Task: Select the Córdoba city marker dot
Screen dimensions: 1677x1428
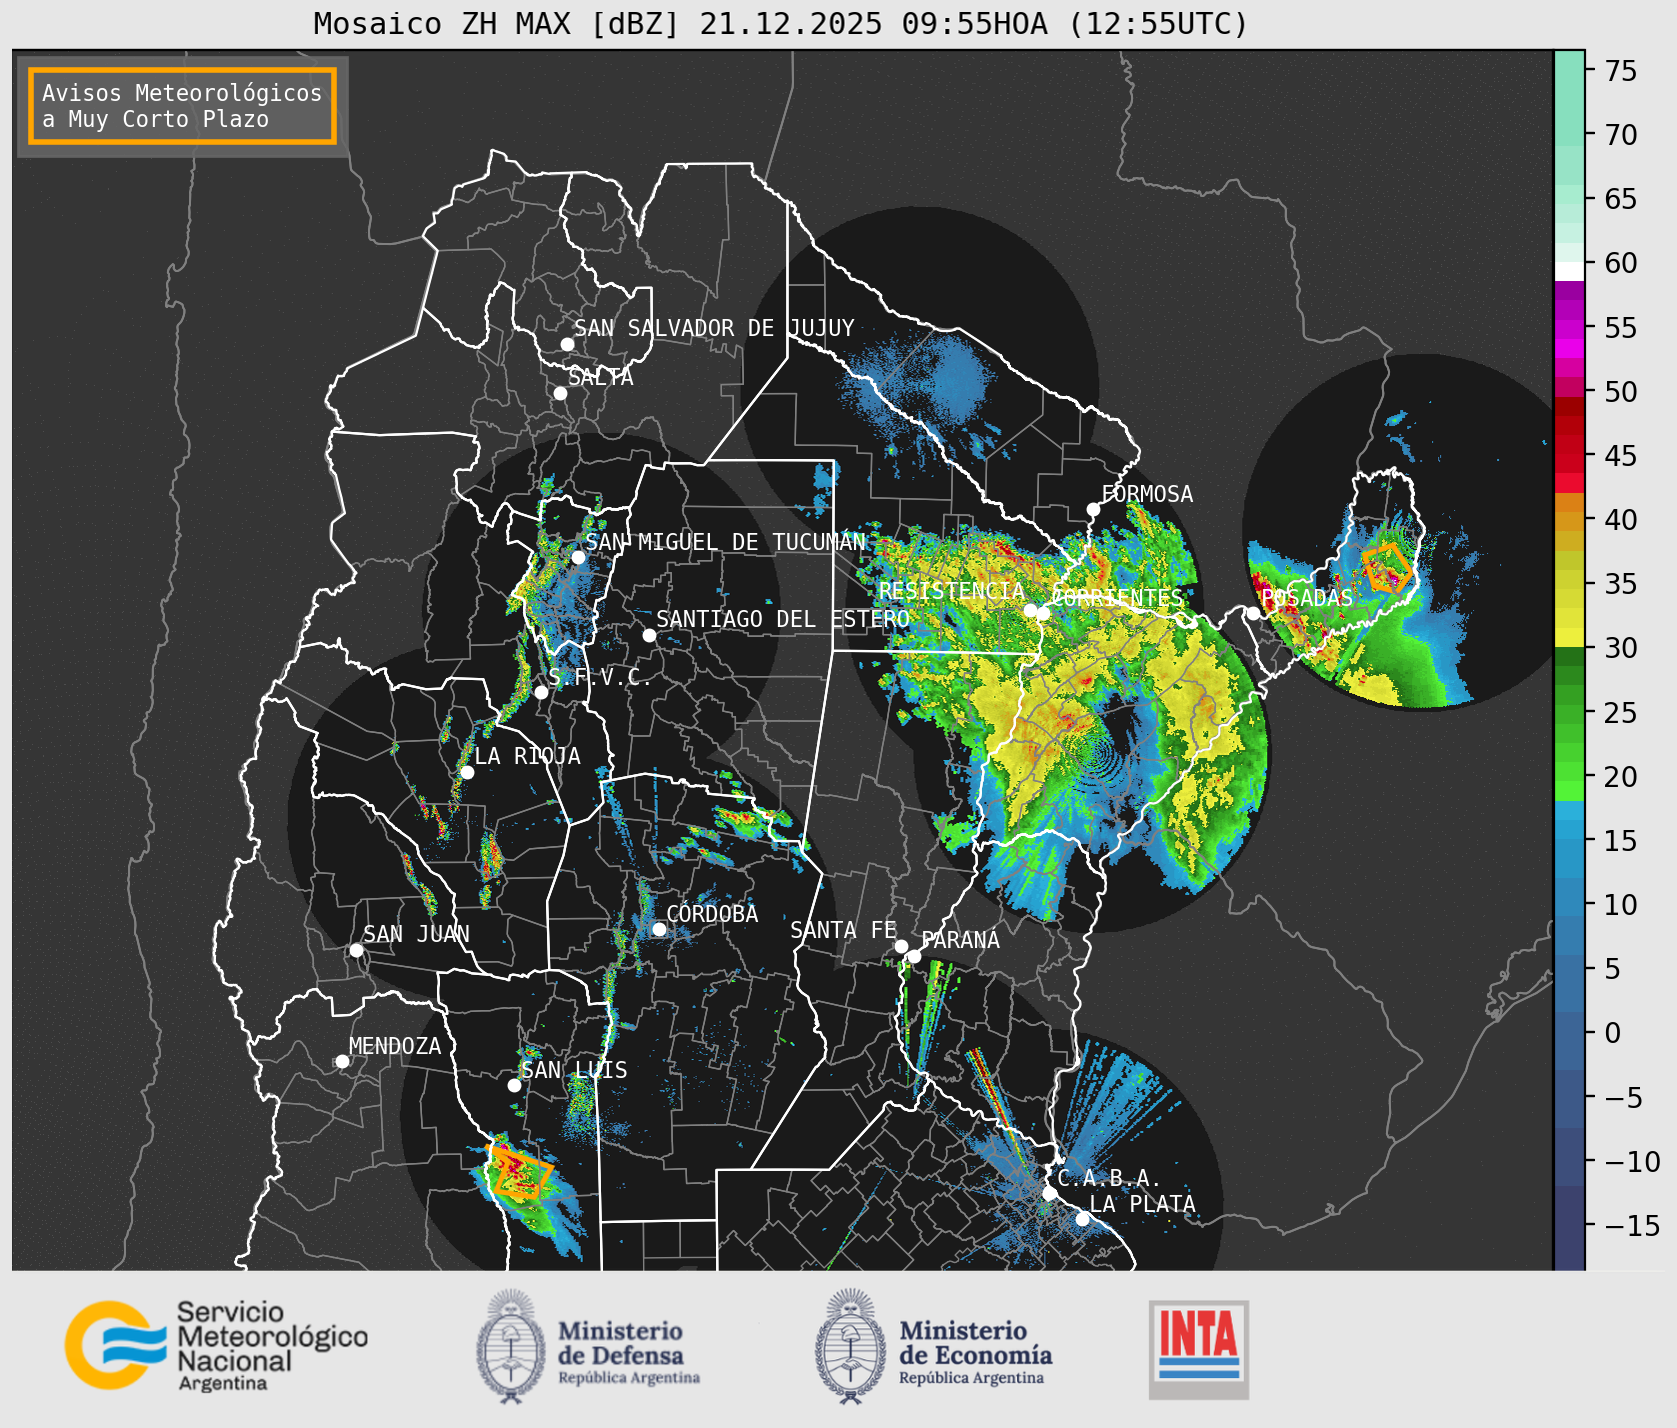Action: click(x=659, y=929)
